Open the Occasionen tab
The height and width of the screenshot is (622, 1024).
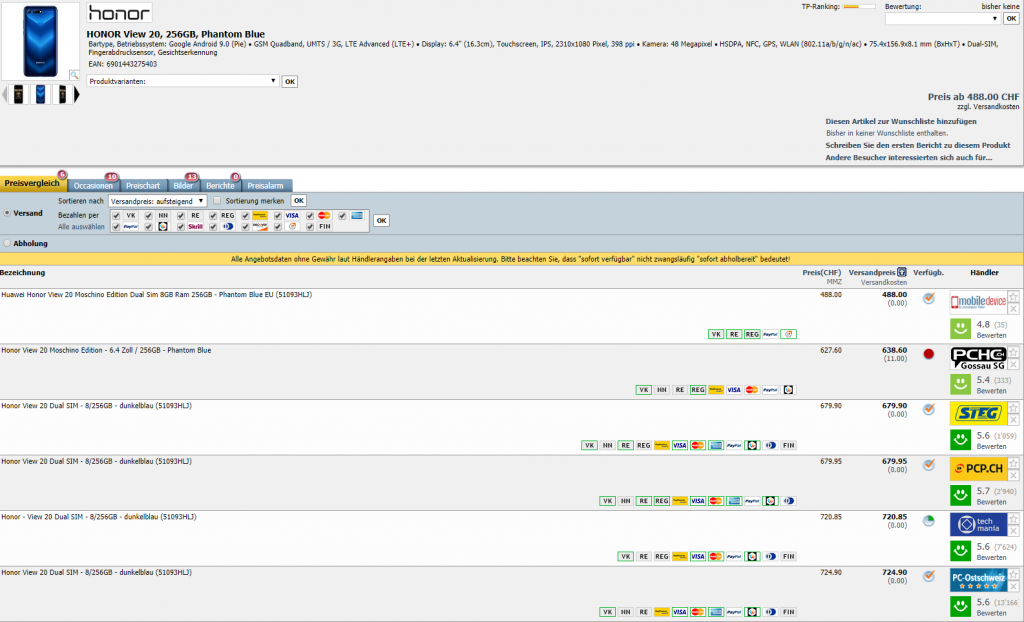pyautogui.click(x=93, y=185)
